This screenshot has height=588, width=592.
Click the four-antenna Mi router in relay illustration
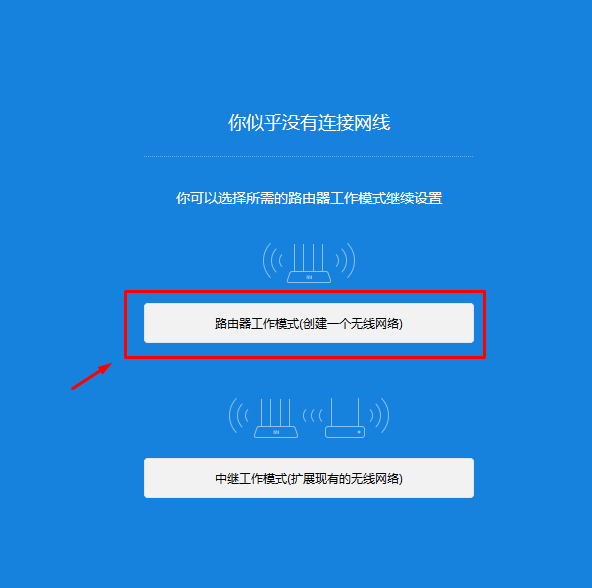[276, 418]
